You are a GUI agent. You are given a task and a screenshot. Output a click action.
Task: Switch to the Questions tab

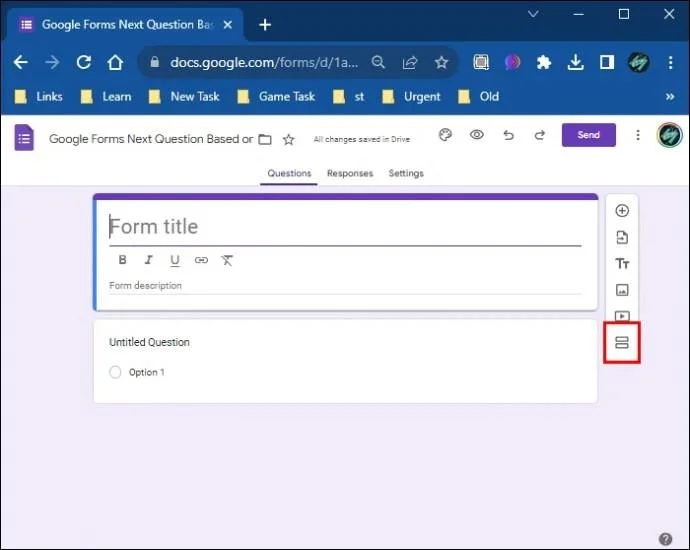(x=289, y=173)
